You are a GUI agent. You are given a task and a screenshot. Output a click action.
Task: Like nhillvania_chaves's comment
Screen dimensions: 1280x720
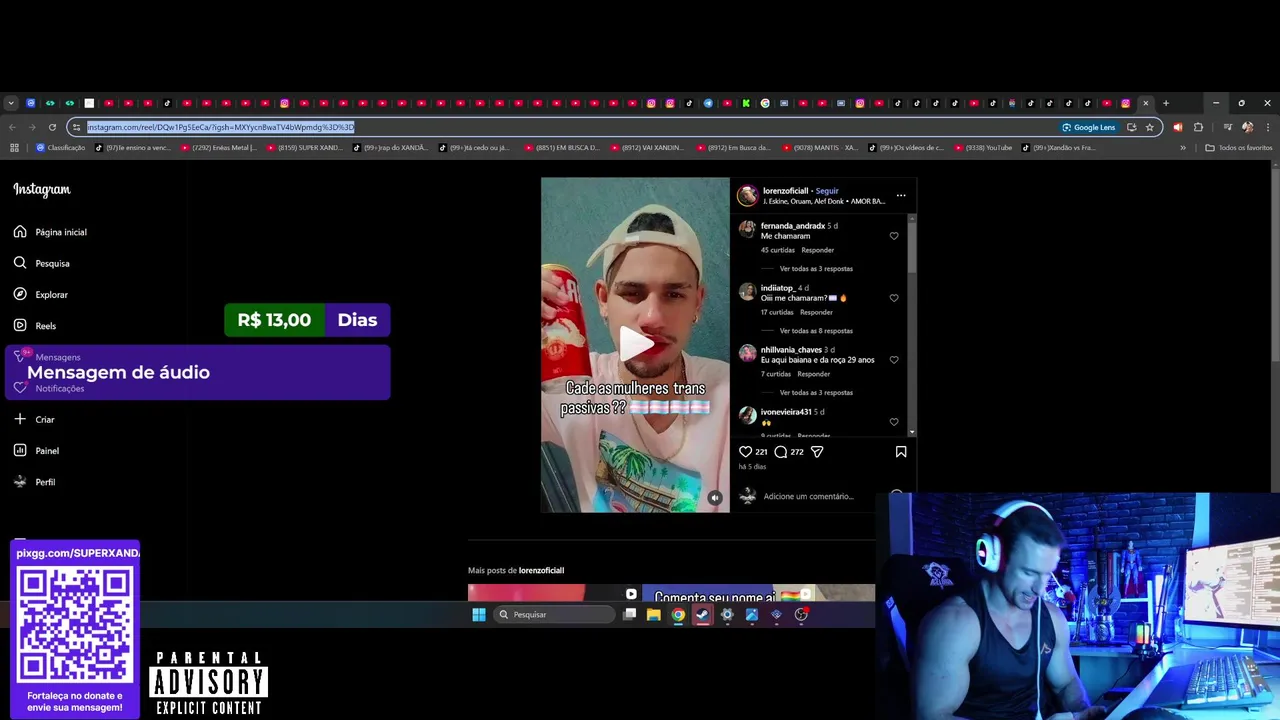[894, 360]
